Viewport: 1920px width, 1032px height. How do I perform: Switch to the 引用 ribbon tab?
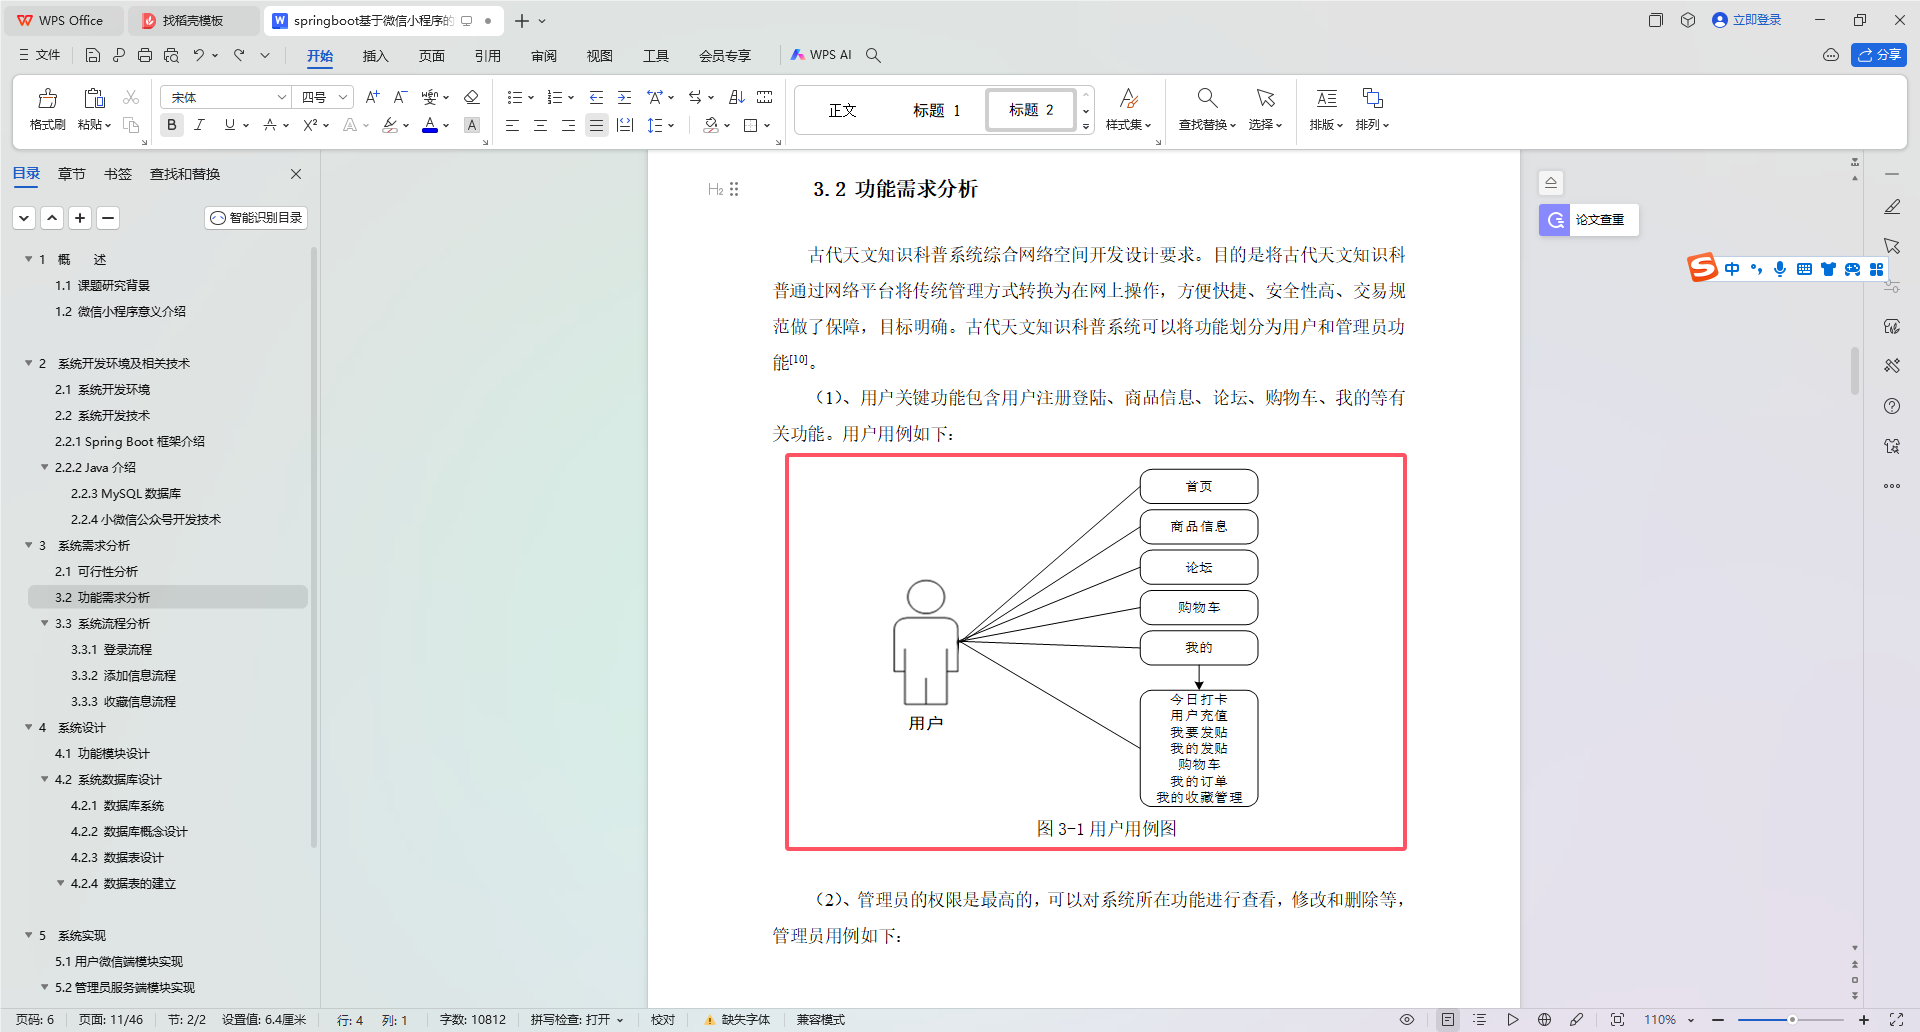(487, 56)
